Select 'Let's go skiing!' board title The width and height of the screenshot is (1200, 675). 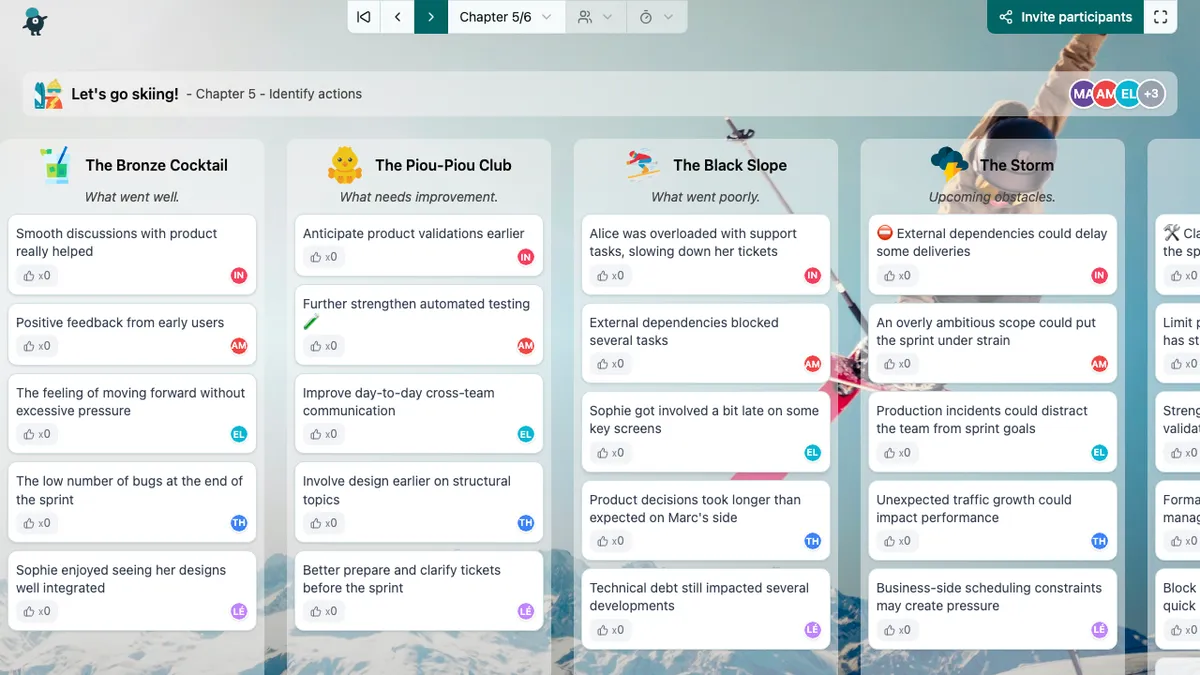pyautogui.click(x=125, y=94)
